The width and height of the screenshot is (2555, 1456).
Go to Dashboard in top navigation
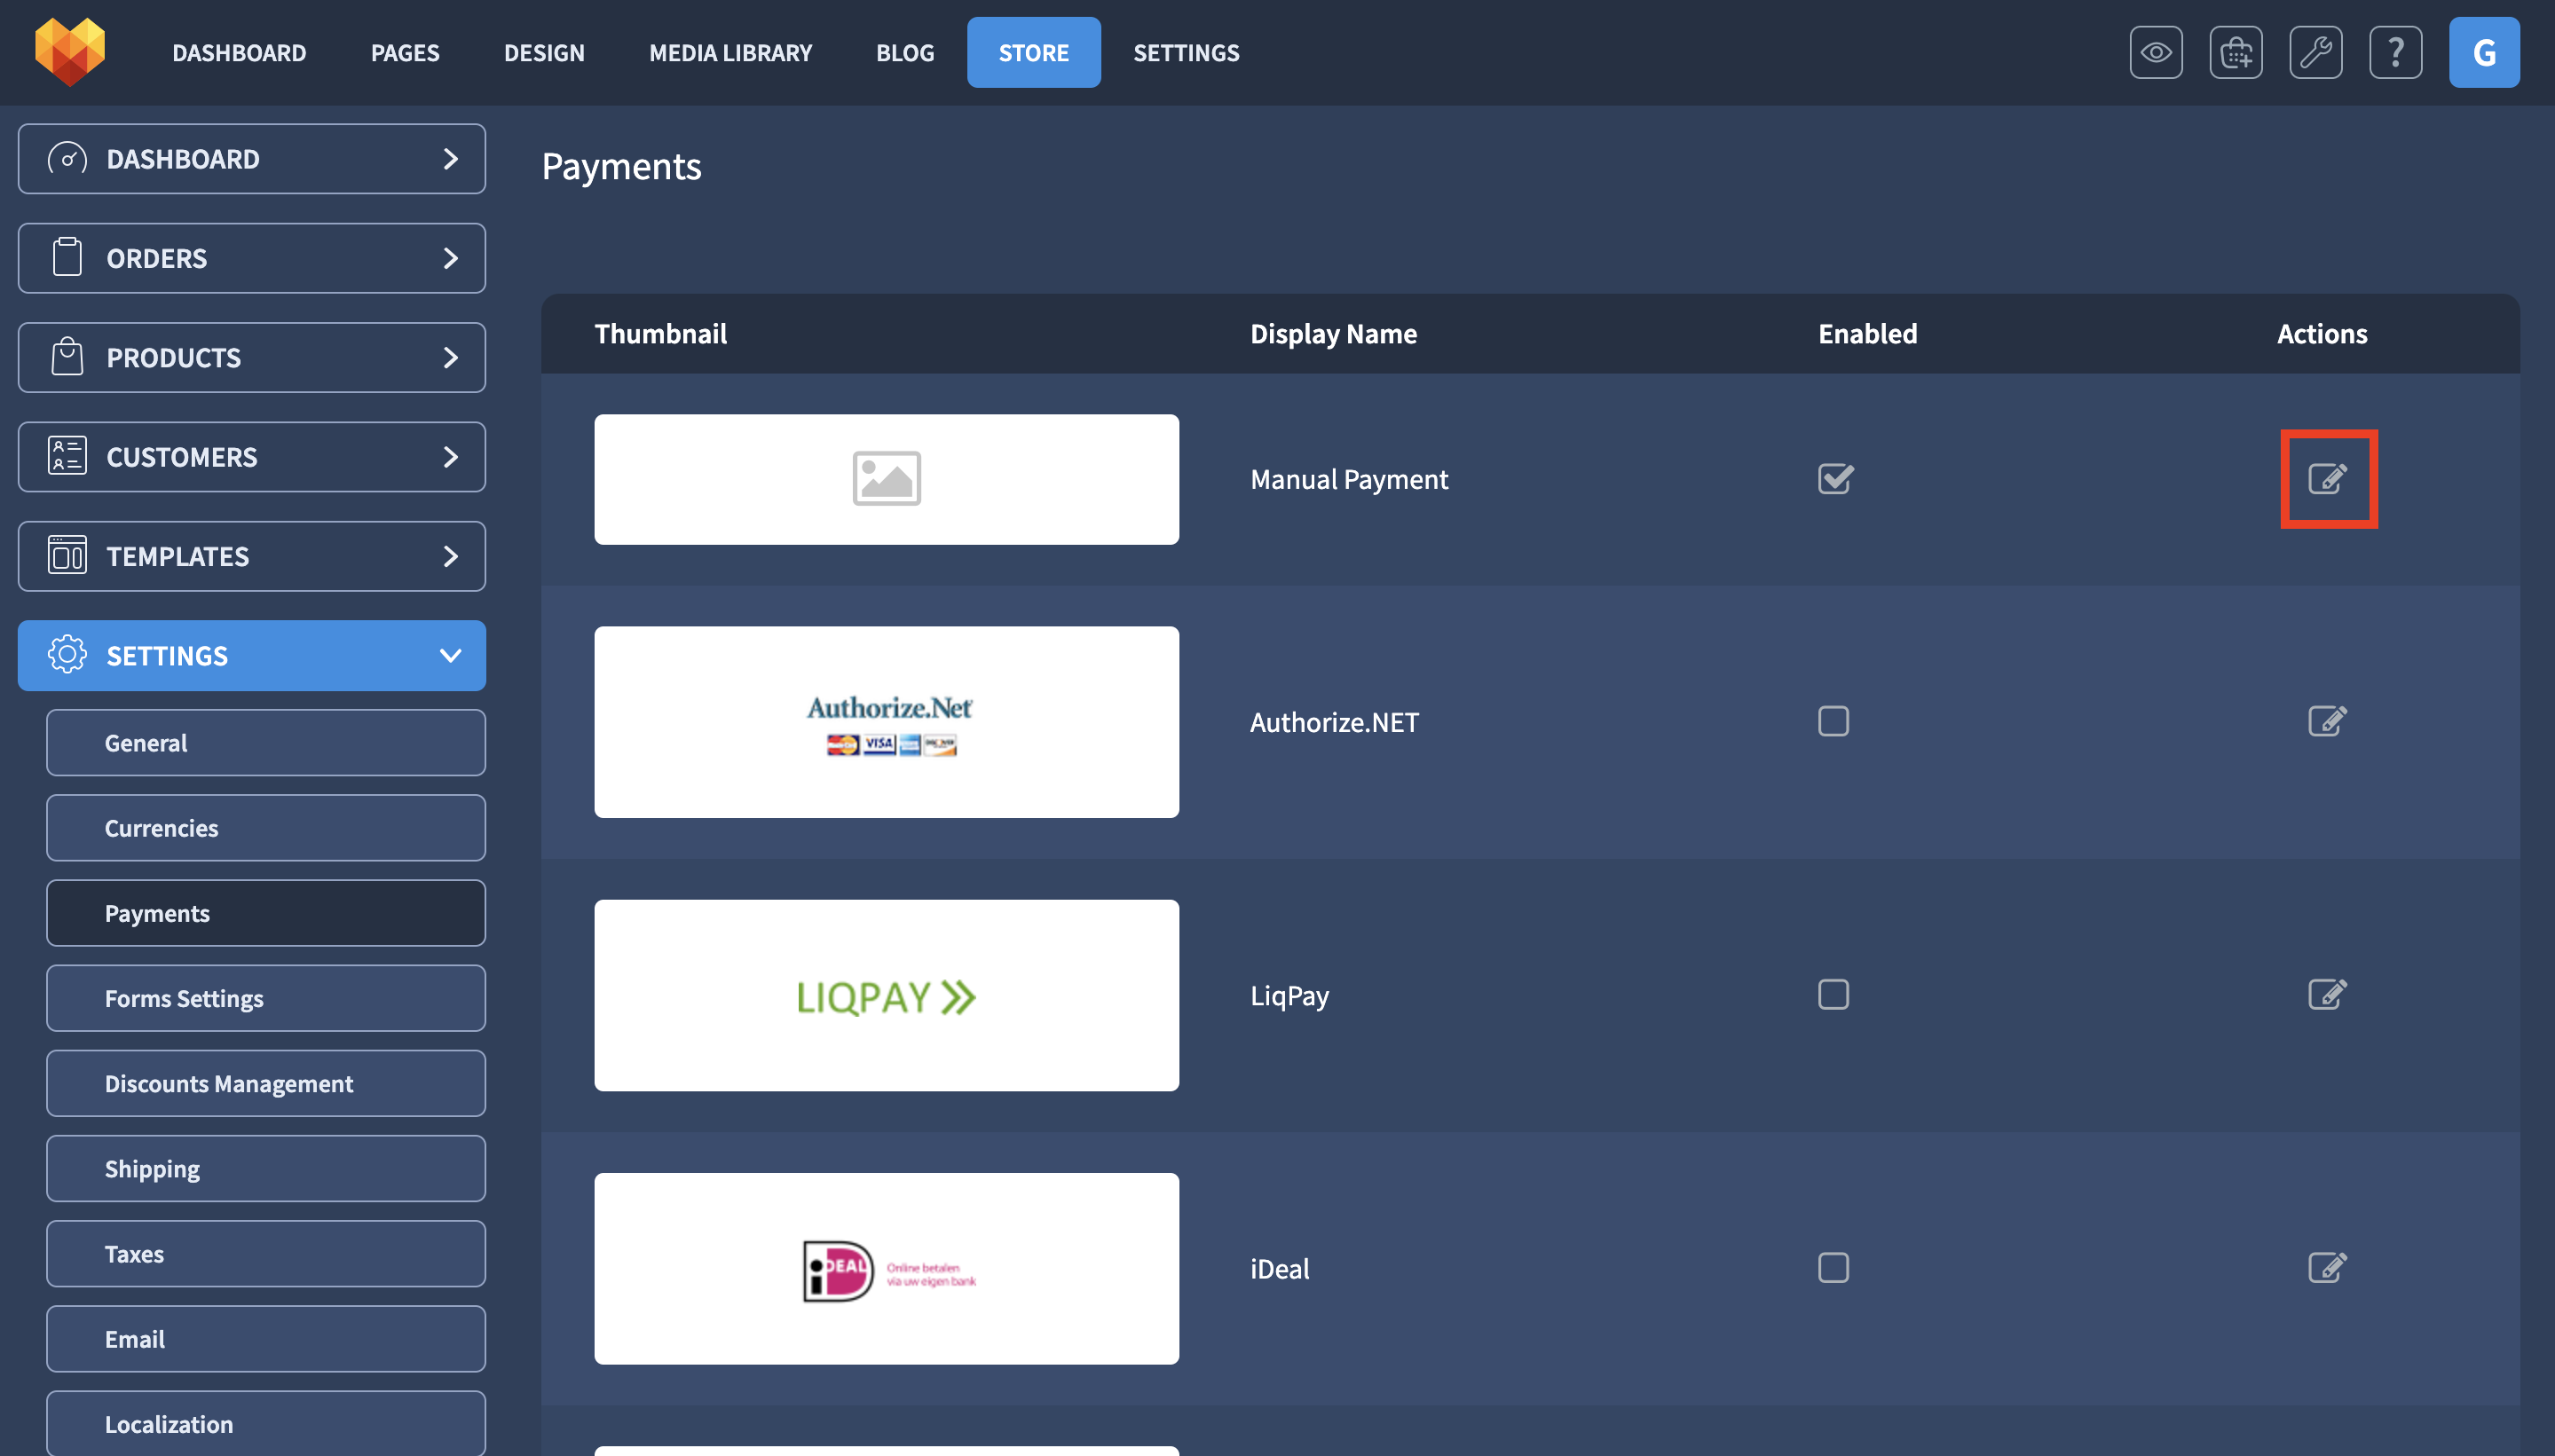tap(239, 52)
